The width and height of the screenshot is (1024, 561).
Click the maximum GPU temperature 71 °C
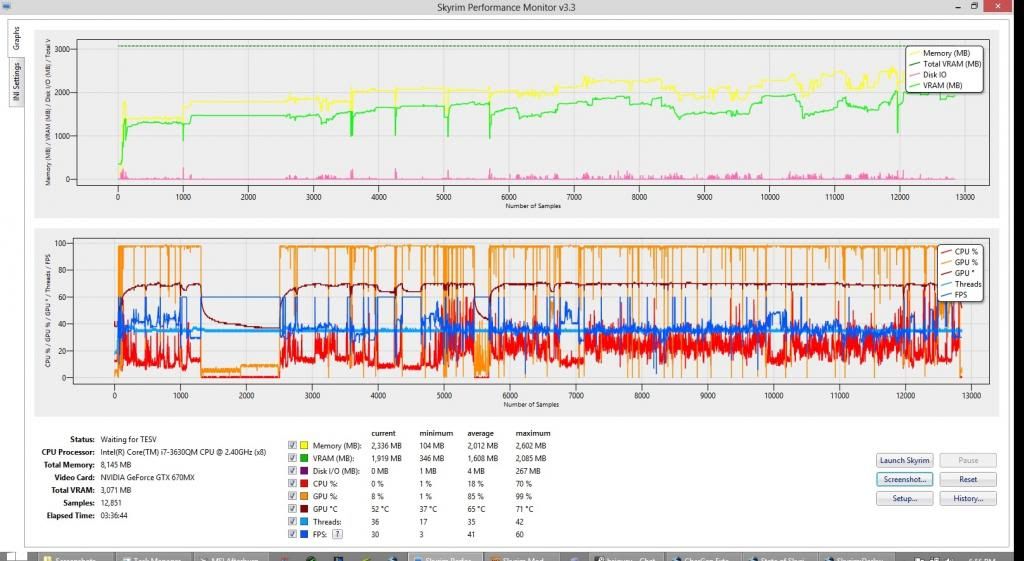(x=524, y=509)
